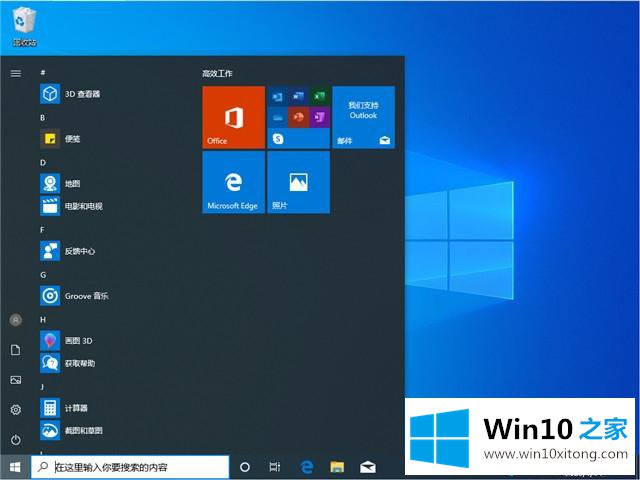Screen dimensions: 640x480
Task: Open Groove 音乐 app
Action: pyautogui.click(x=74, y=296)
